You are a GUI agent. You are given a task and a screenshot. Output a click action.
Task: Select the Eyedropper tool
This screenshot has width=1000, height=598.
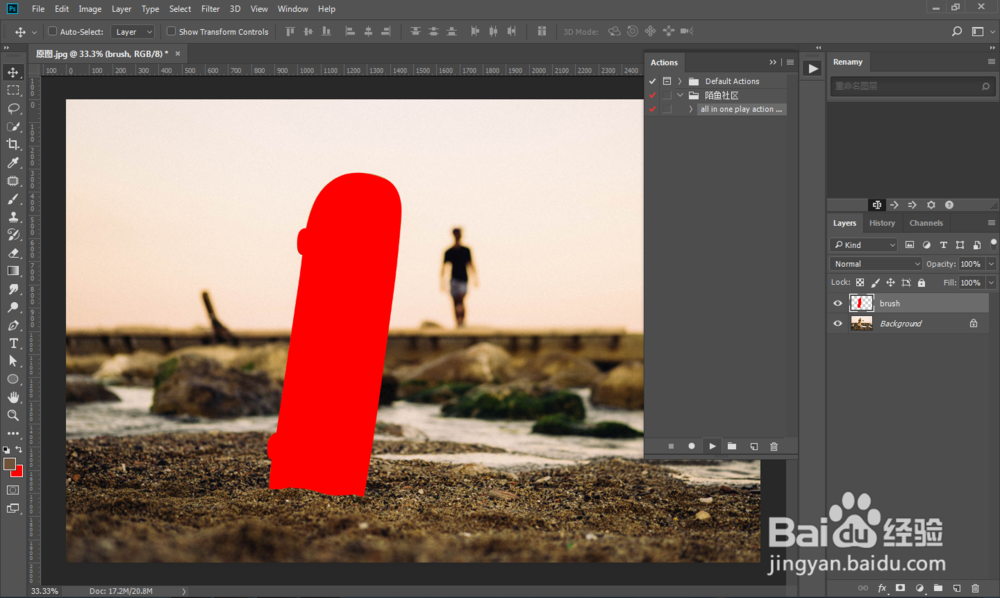pyautogui.click(x=13, y=163)
